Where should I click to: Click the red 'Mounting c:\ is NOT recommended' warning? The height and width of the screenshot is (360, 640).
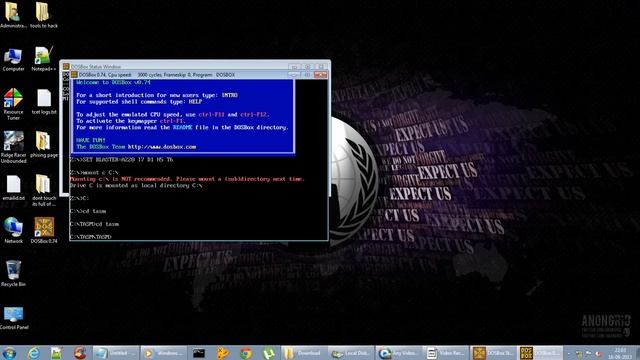click(x=187, y=179)
